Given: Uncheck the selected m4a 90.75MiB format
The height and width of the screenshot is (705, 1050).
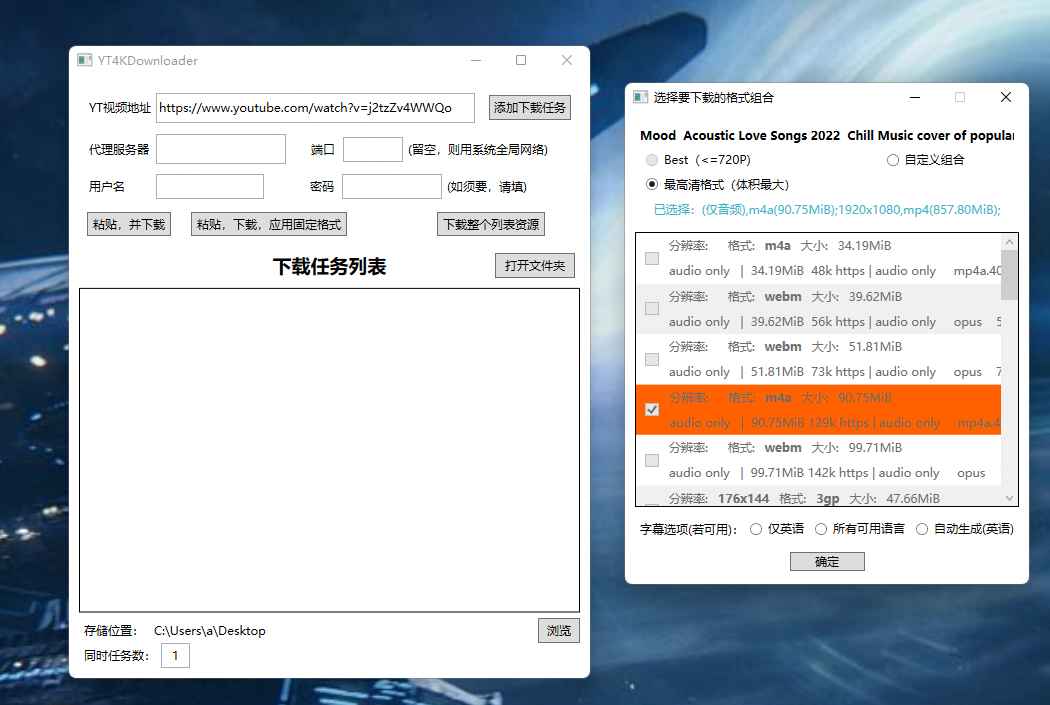Looking at the screenshot, I should tap(652, 409).
